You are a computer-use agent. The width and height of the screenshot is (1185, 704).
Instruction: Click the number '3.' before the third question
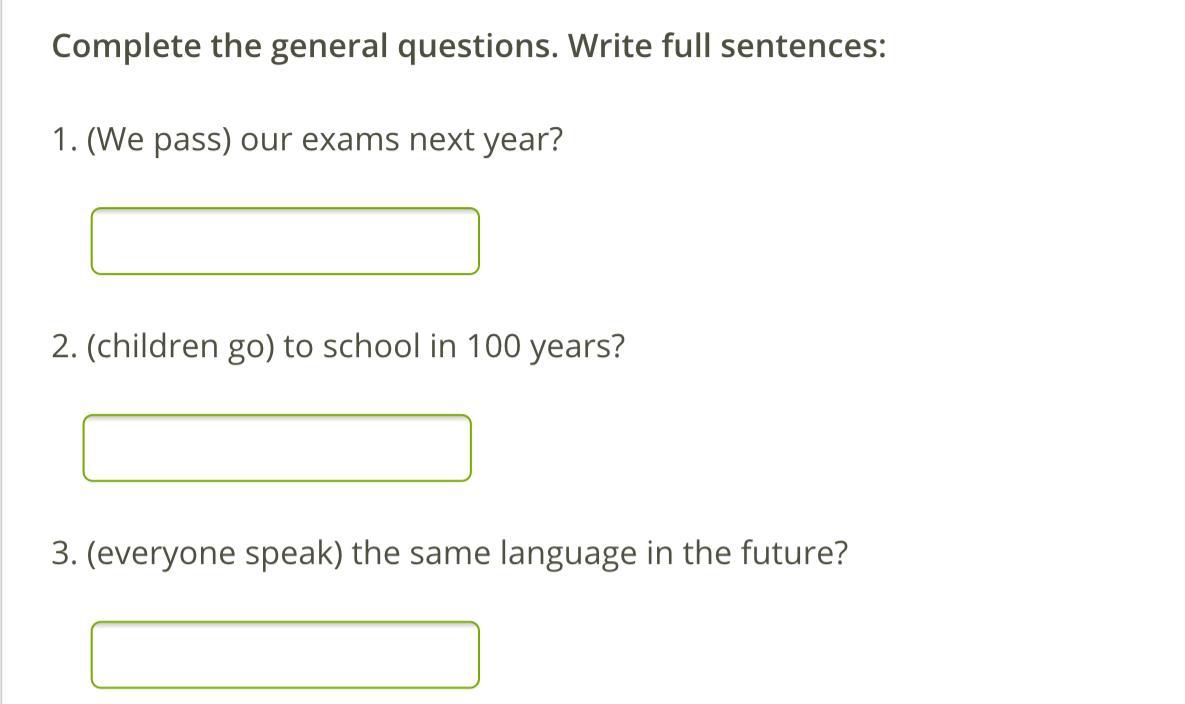click(66, 553)
